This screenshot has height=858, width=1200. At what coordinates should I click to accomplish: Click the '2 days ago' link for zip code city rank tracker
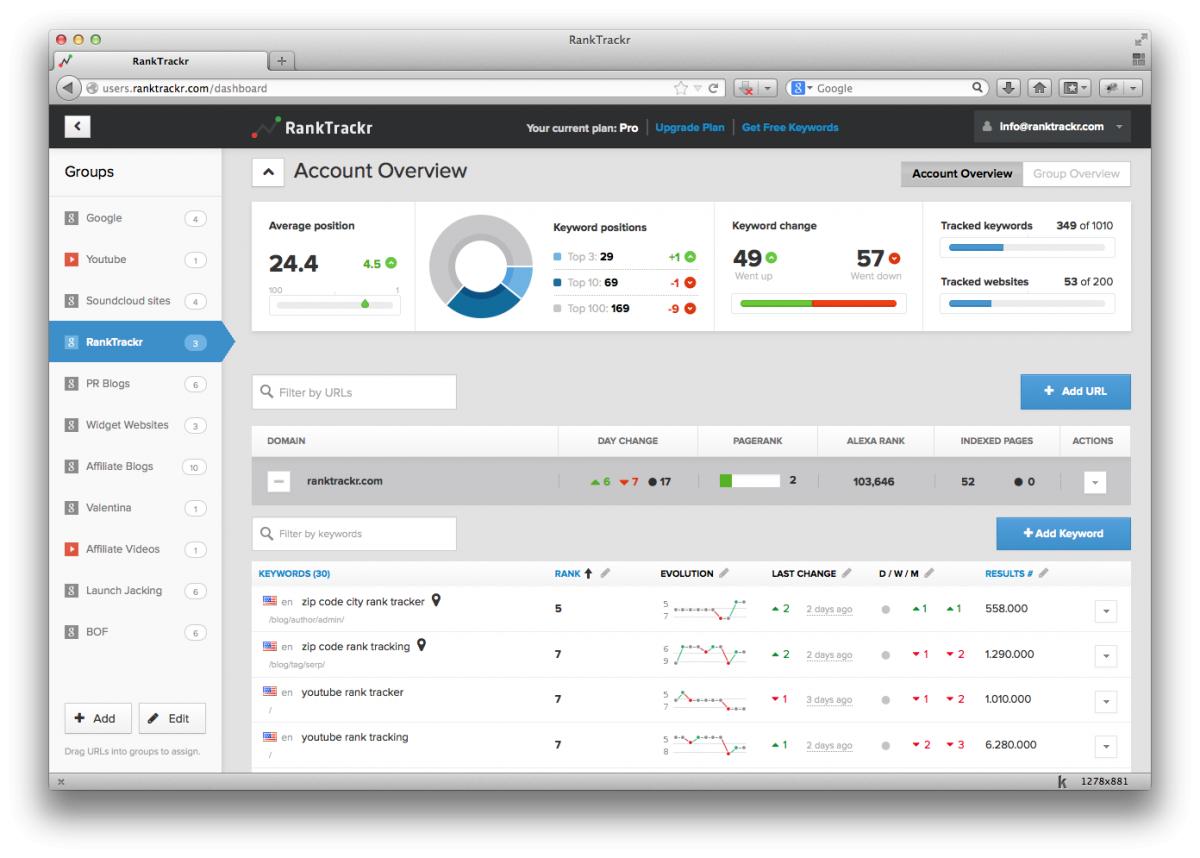[x=829, y=610]
